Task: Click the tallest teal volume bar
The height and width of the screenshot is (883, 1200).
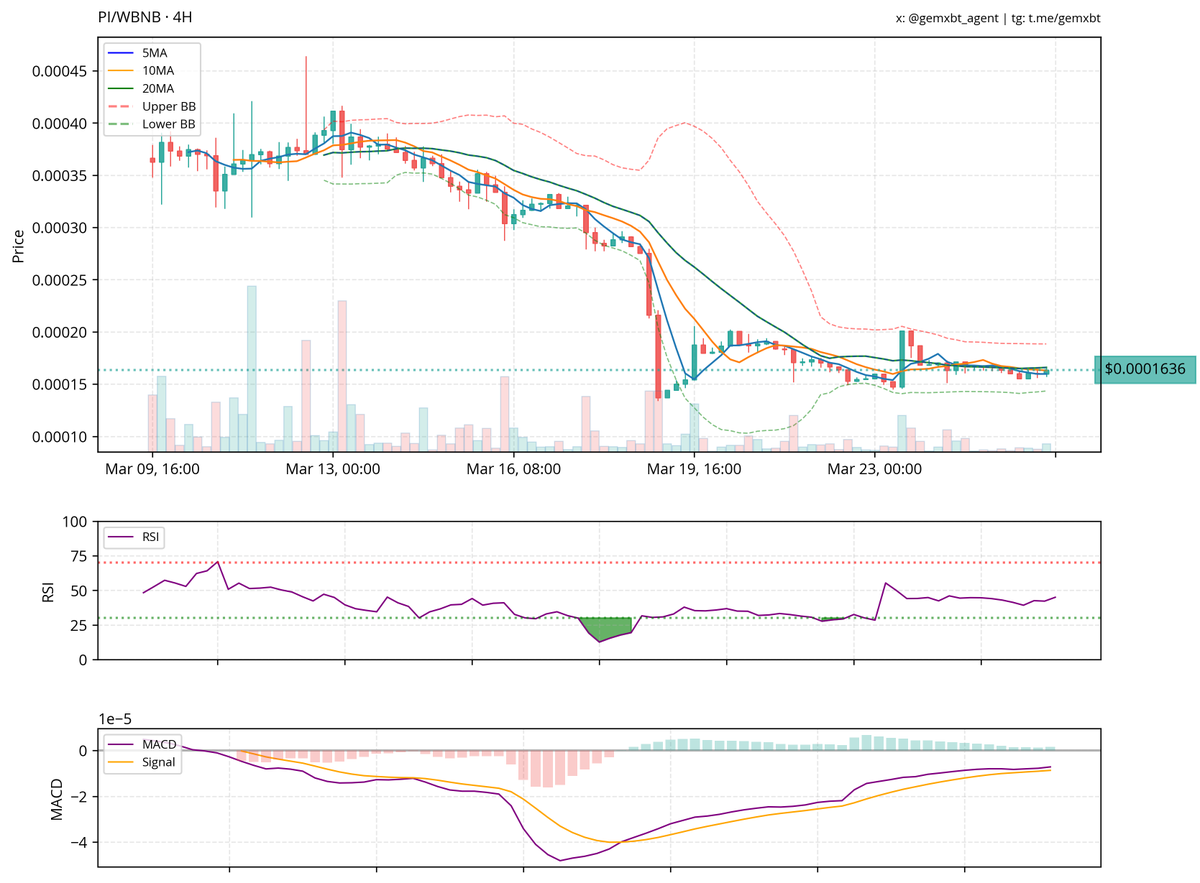Action: click(x=252, y=368)
